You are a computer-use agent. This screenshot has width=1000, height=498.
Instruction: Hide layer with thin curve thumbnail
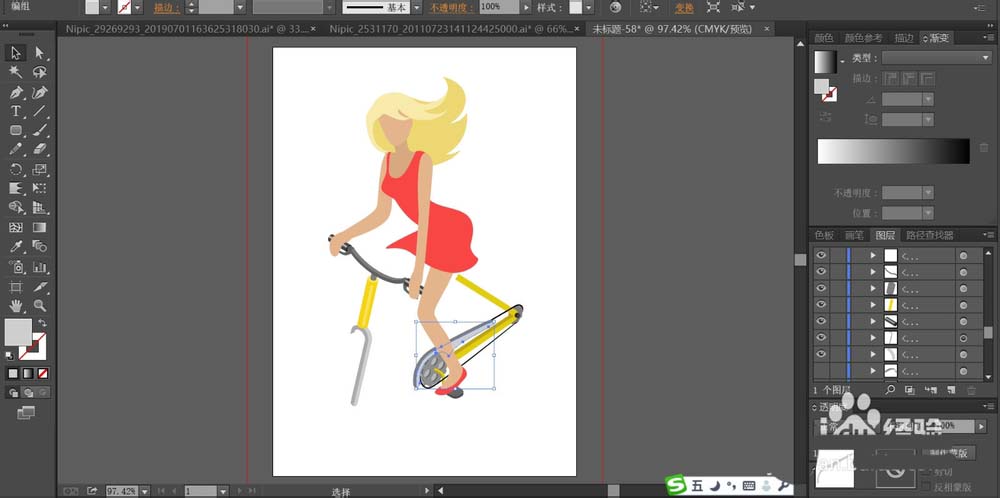(x=821, y=272)
